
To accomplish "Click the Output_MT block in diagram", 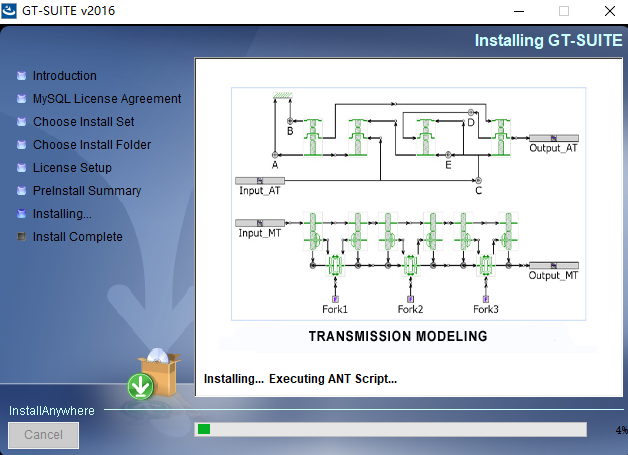I will (553, 266).
